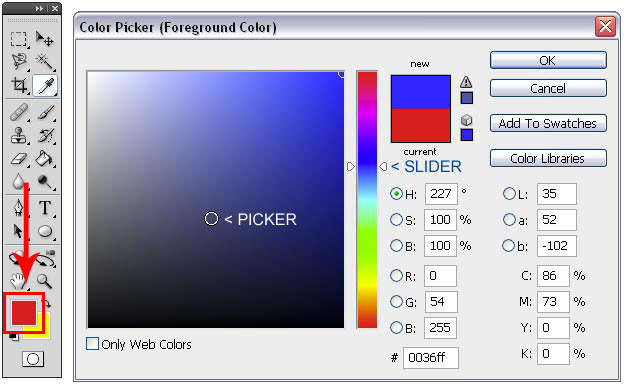Click the b field showing -102
The width and height of the screenshot is (625, 388).
pyautogui.click(x=557, y=246)
